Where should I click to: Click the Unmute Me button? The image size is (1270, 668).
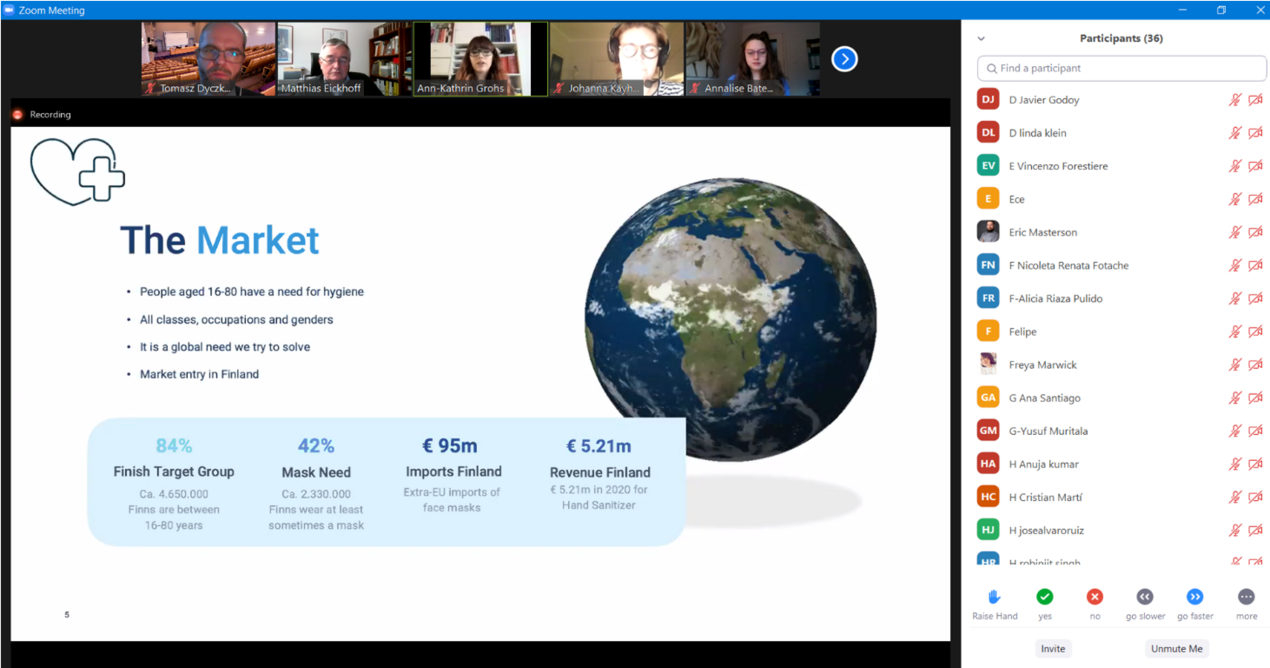pyautogui.click(x=1177, y=649)
